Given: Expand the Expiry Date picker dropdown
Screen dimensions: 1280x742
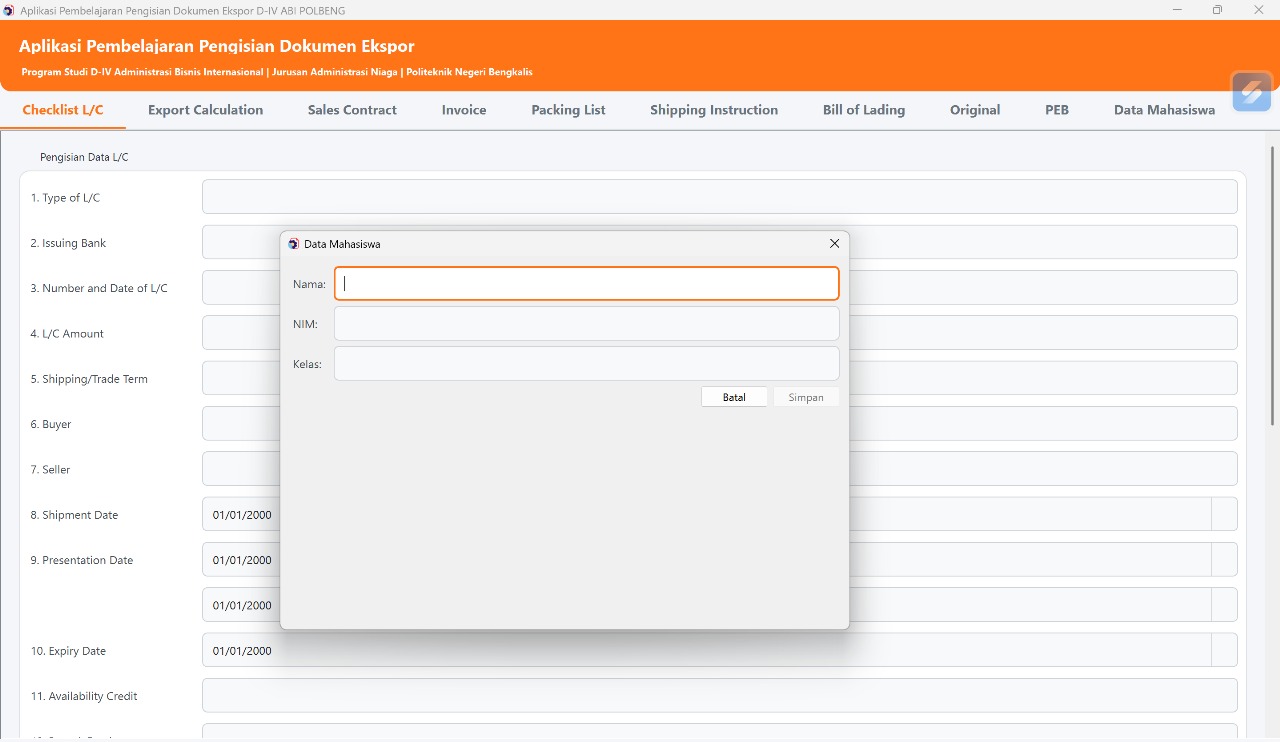Looking at the screenshot, I should 1224,651.
